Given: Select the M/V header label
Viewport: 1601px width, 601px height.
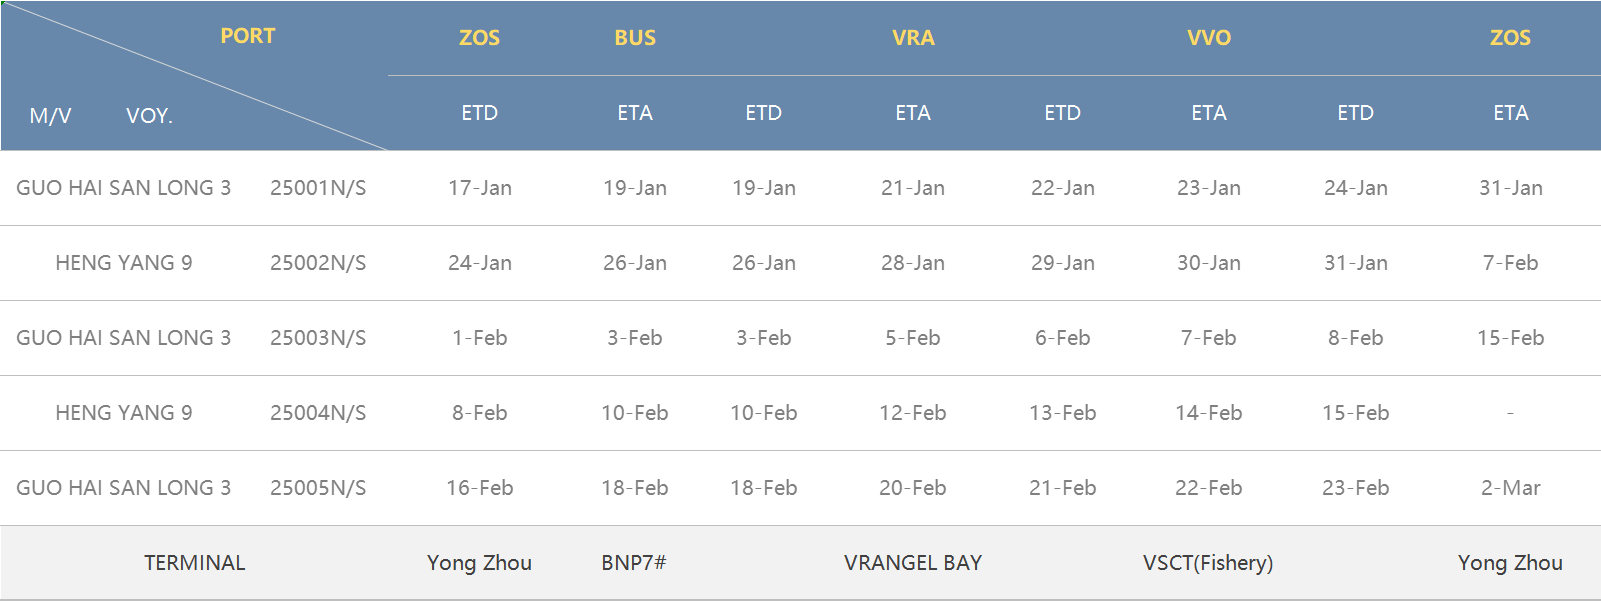Looking at the screenshot, I should pos(50,116).
